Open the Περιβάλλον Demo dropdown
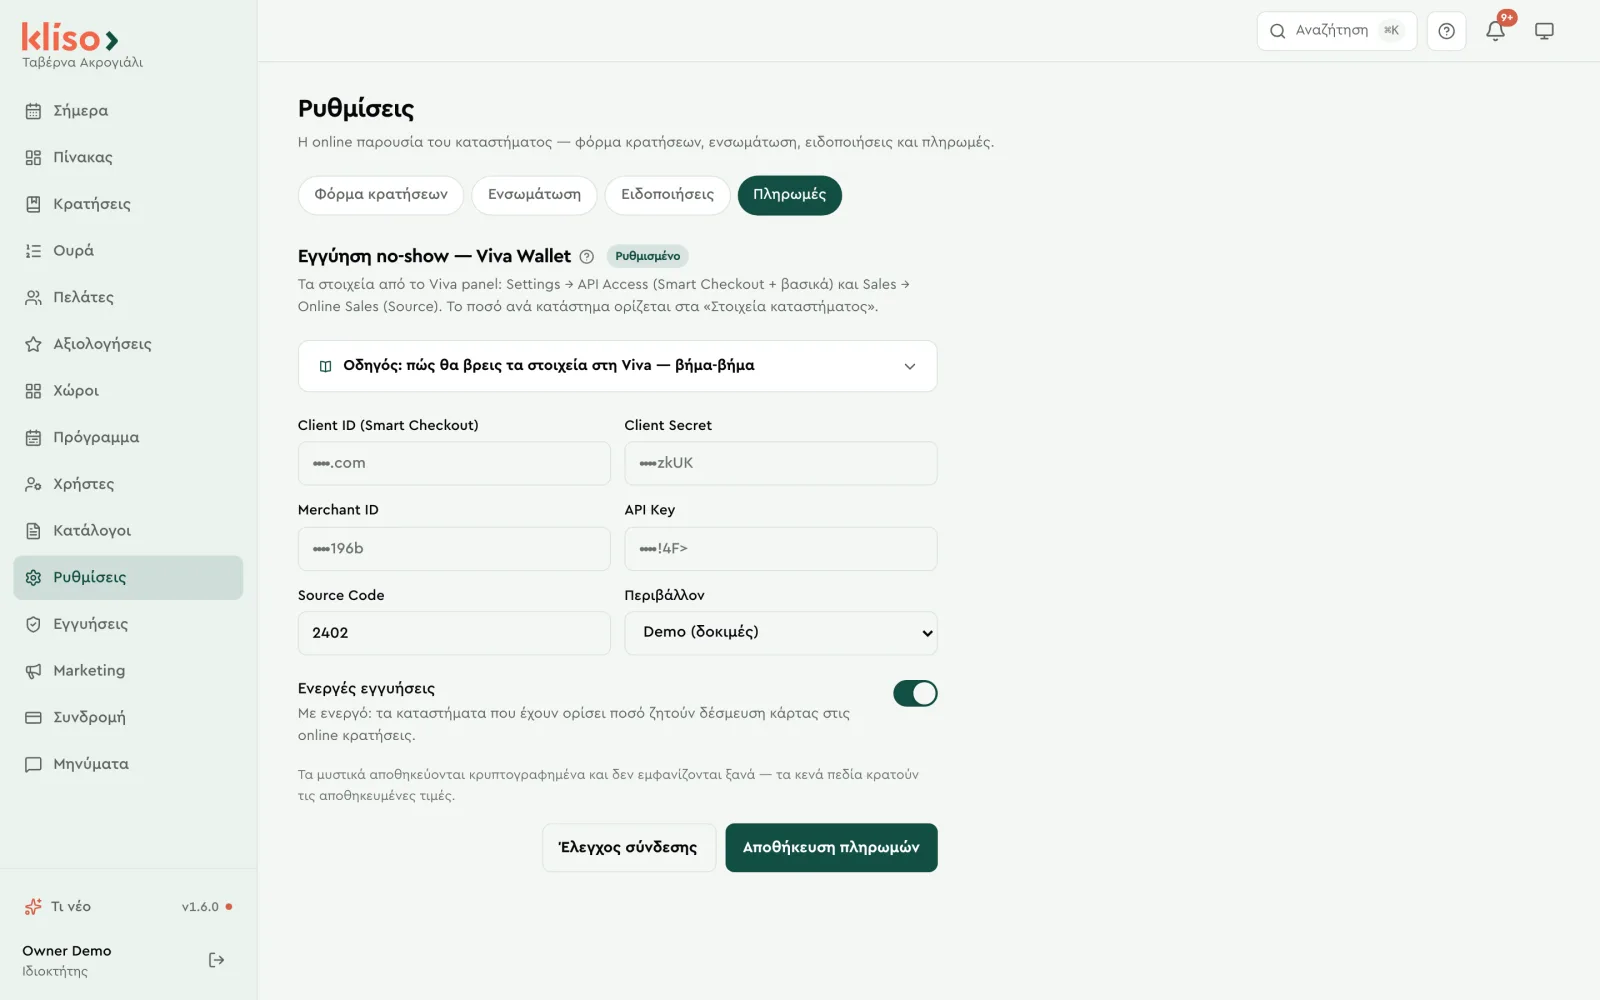 pyautogui.click(x=781, y=633)
